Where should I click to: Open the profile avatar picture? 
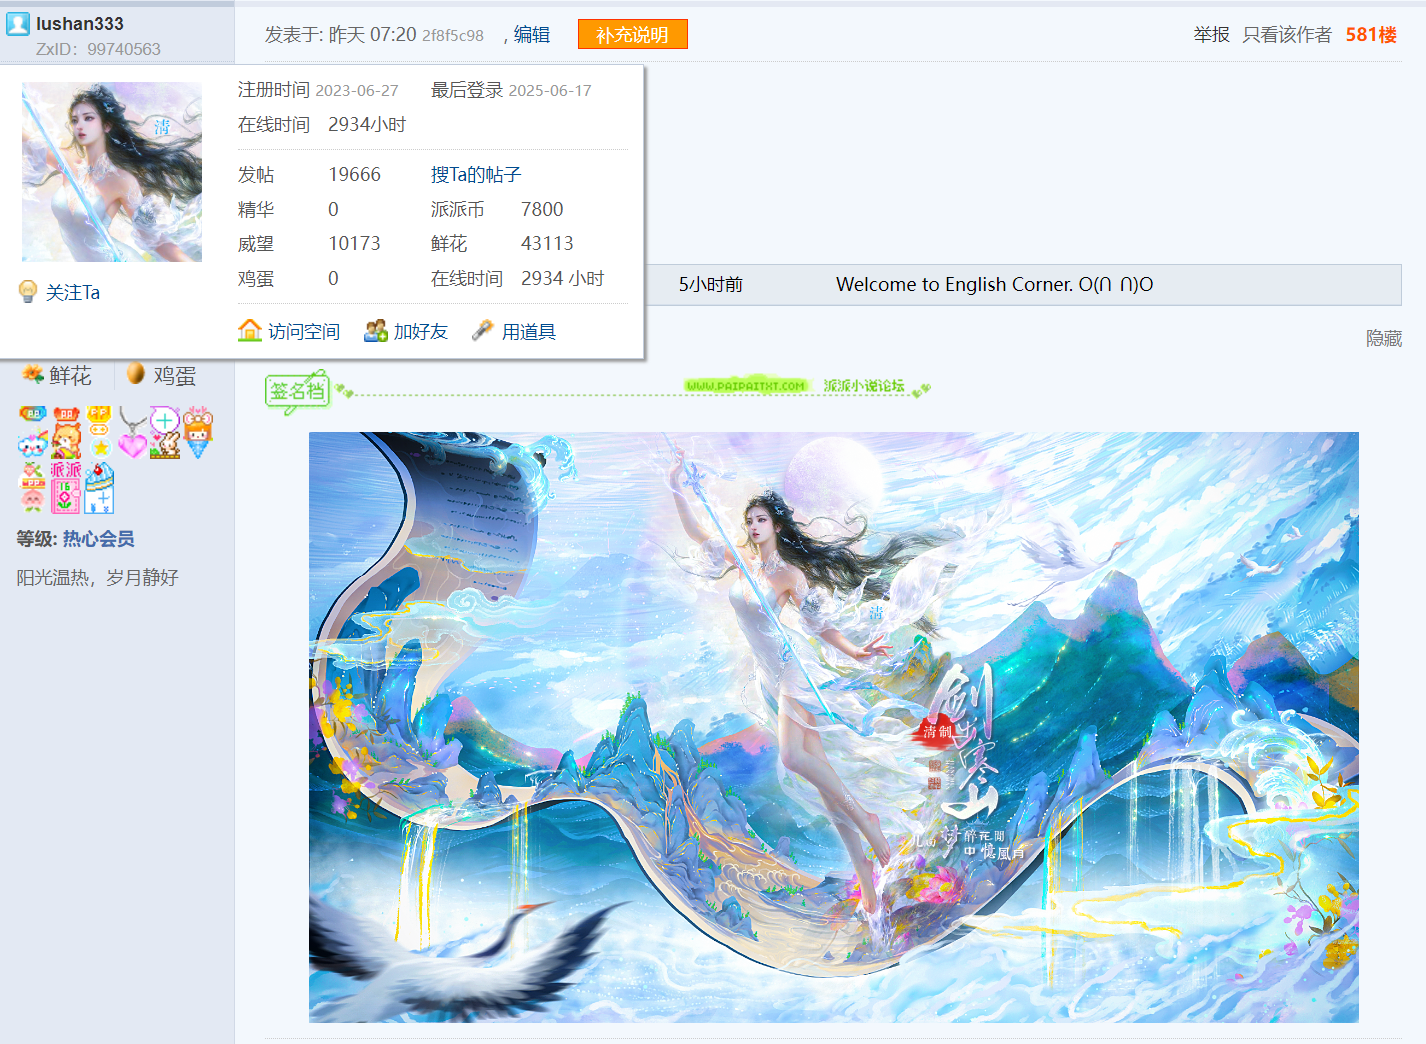(x=112, y=172)
